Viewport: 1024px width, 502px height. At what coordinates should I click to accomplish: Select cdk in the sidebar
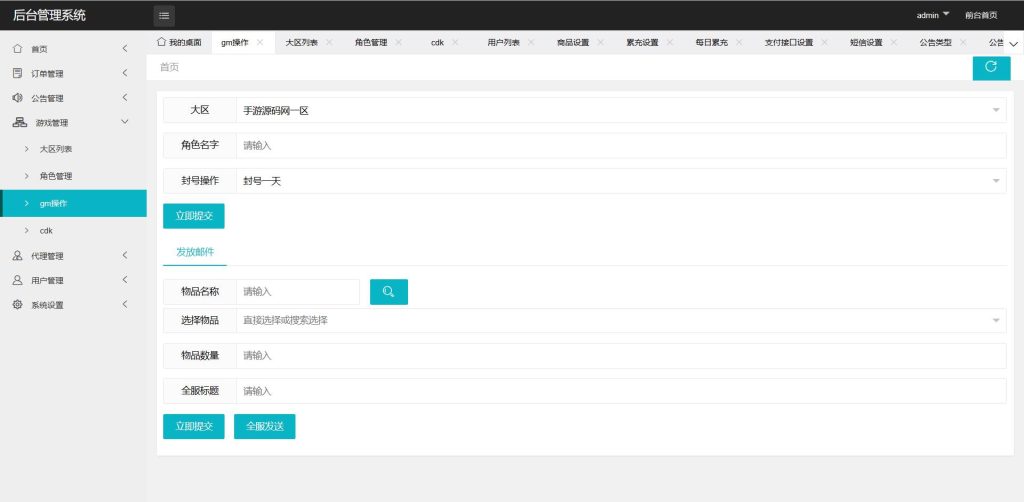click(x=46, y=230)
